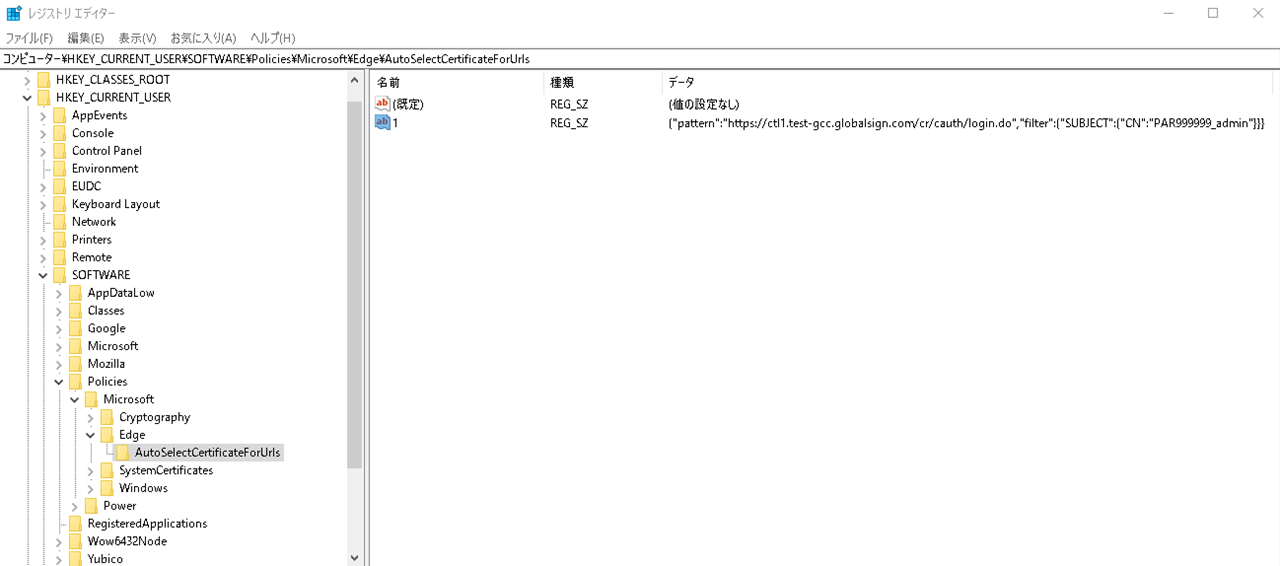Click the (値の設定なし) data cell
The image size is (1280, 566).
coord(704,104)
